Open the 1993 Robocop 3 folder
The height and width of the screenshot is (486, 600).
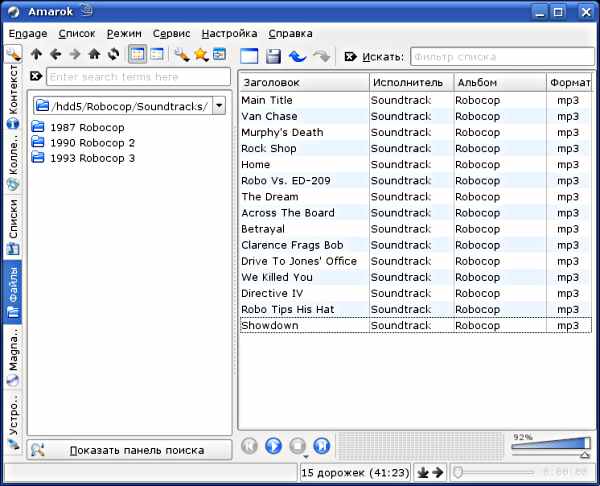click(83, 158)
